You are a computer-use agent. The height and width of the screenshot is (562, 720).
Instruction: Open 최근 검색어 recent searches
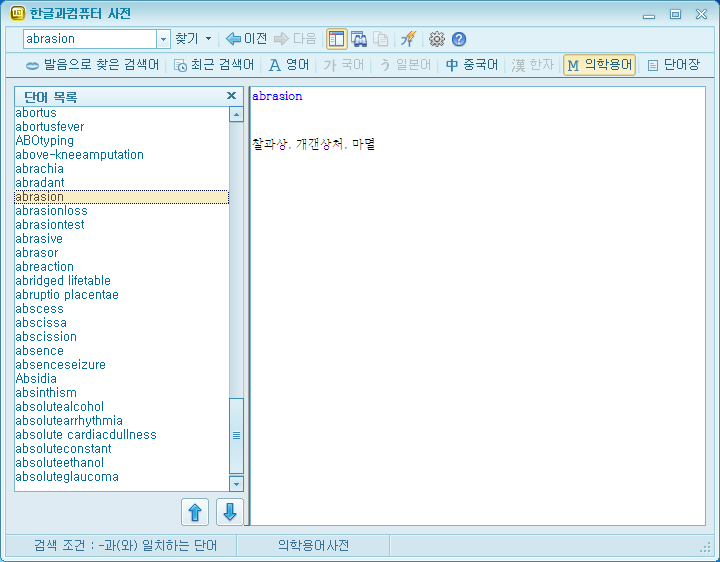click(214, 65)
